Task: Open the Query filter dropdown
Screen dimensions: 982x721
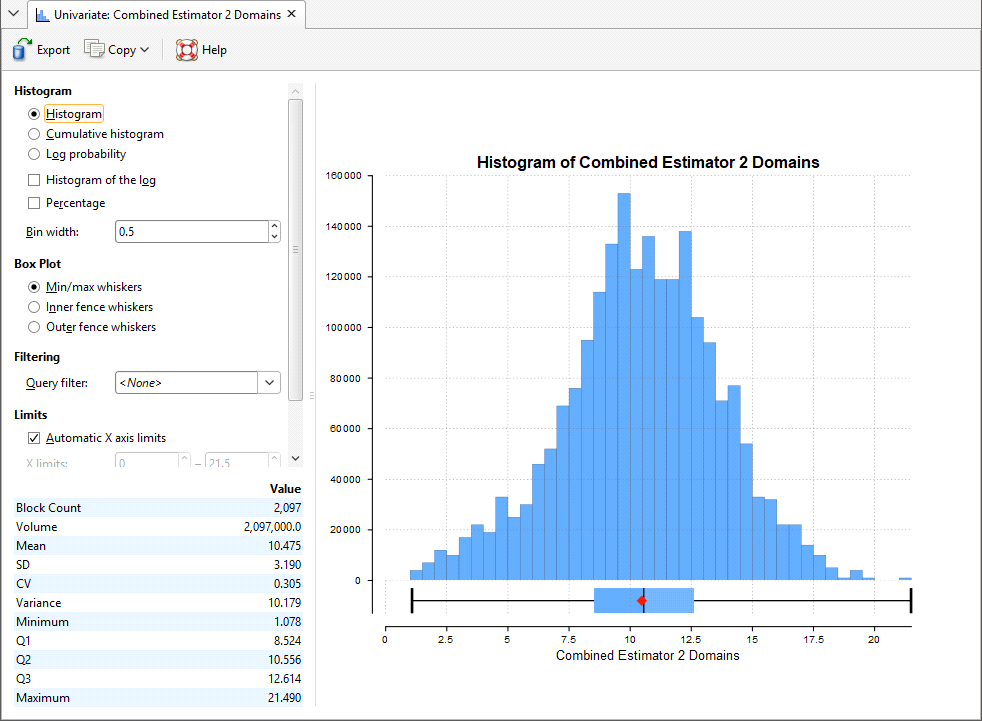Action: pos(269,382)
